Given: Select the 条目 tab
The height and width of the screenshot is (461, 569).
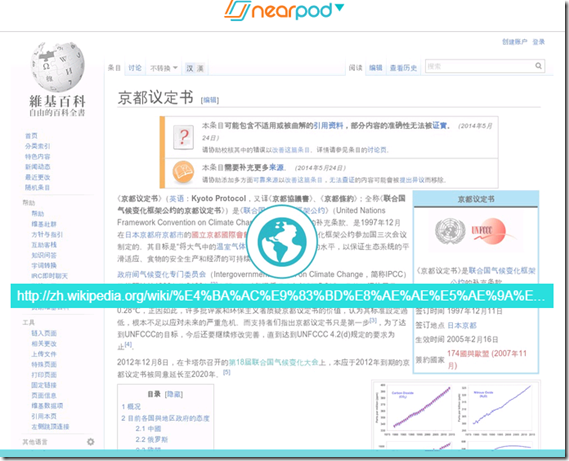Looking at the screenshot, I should point(114,68).
